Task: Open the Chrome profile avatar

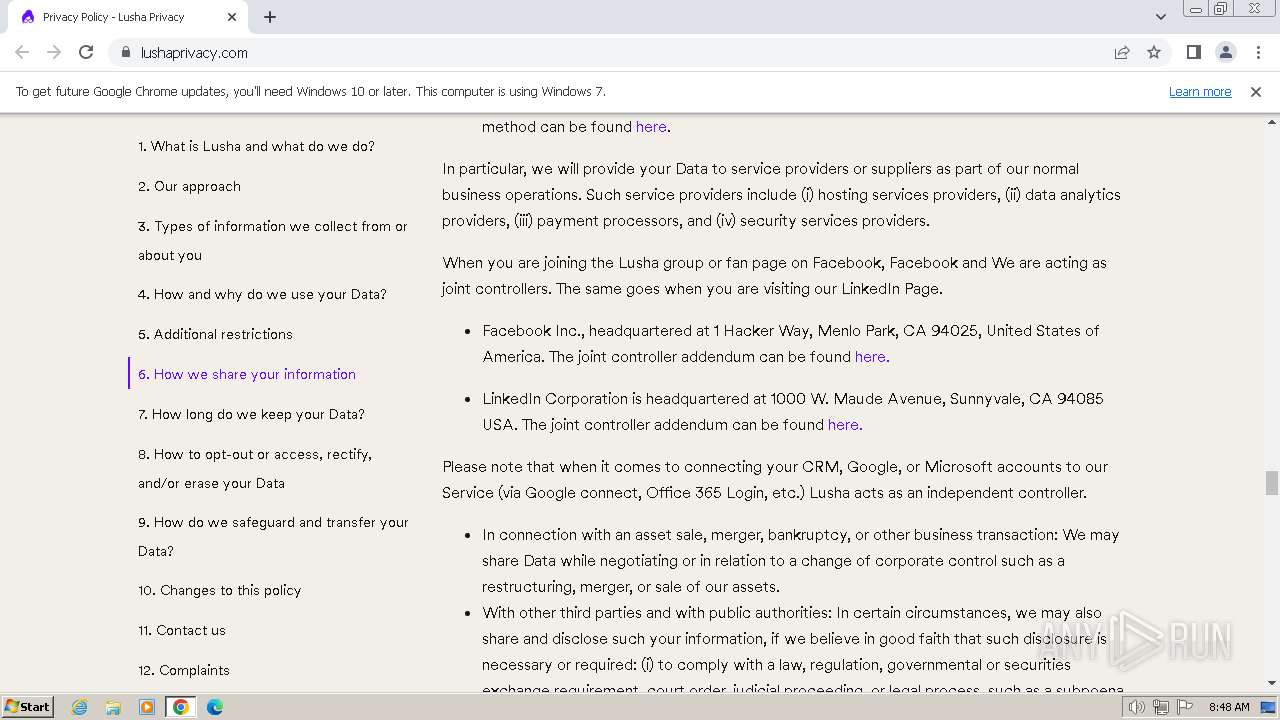Action: click(x=1225, y=52)
